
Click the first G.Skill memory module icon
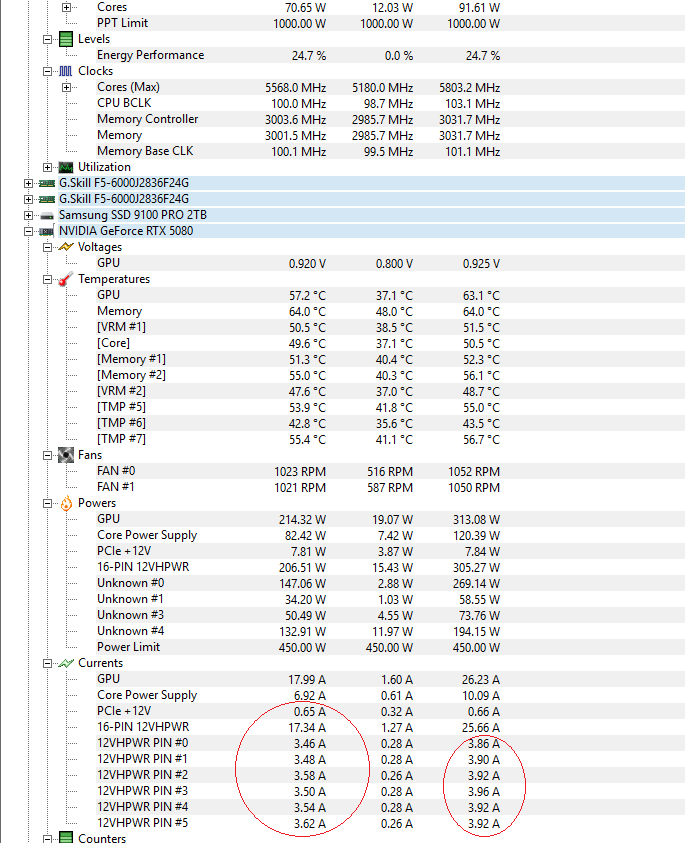(47, 183)
